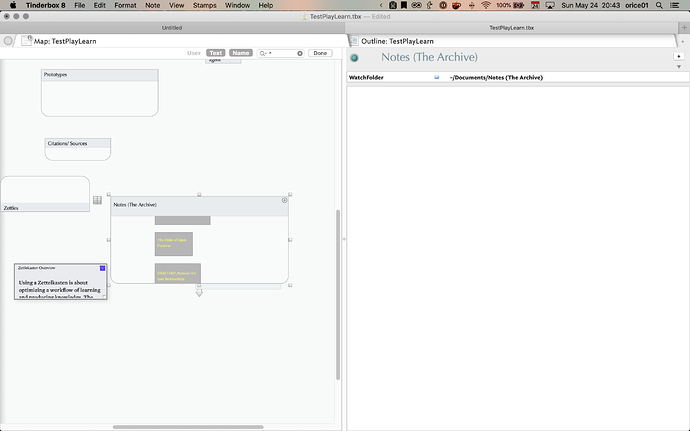Image resolution: width=690 pixels, height=431 pixels.
Task: Open the File menu
Action: pos(80,5)
